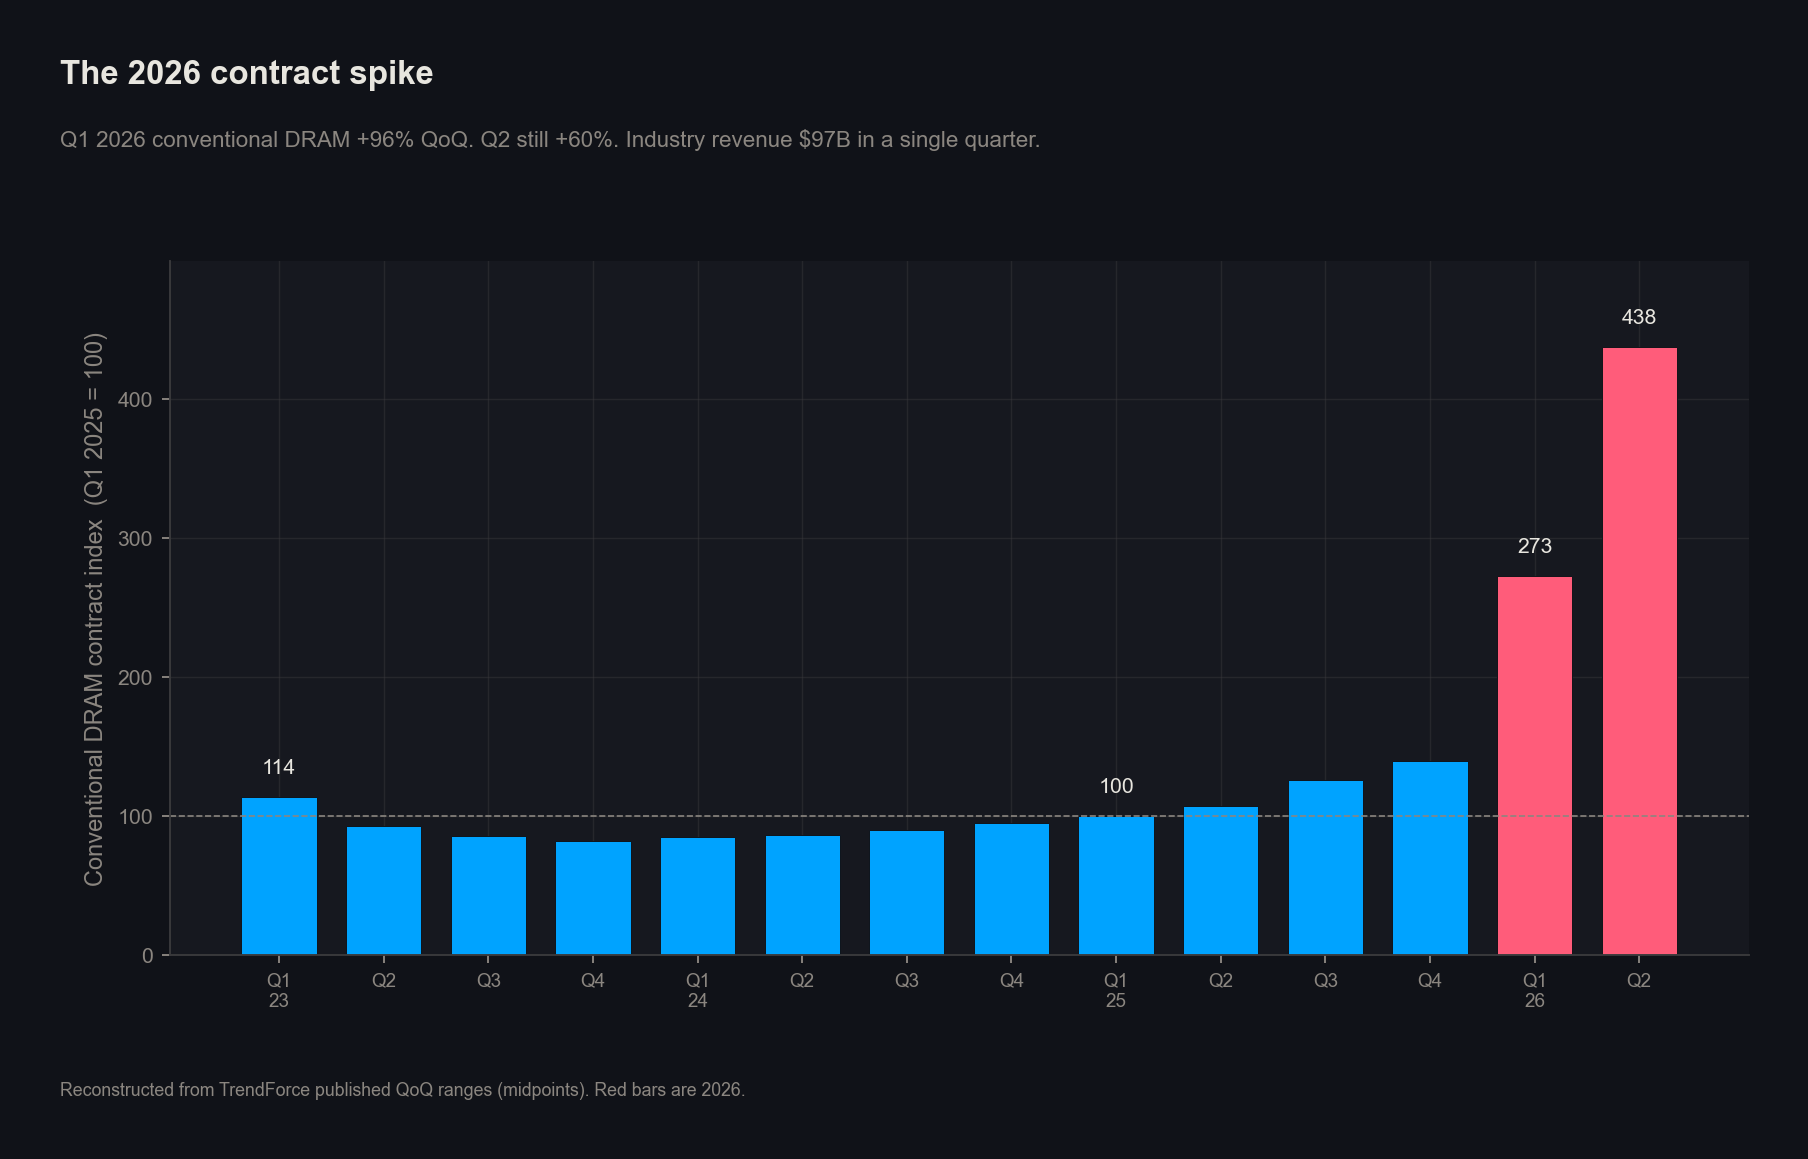This screenshot has height=1159, width=1808.
Task: Click the blue Q3 2025 bar
Action: tap(1325, 868)
